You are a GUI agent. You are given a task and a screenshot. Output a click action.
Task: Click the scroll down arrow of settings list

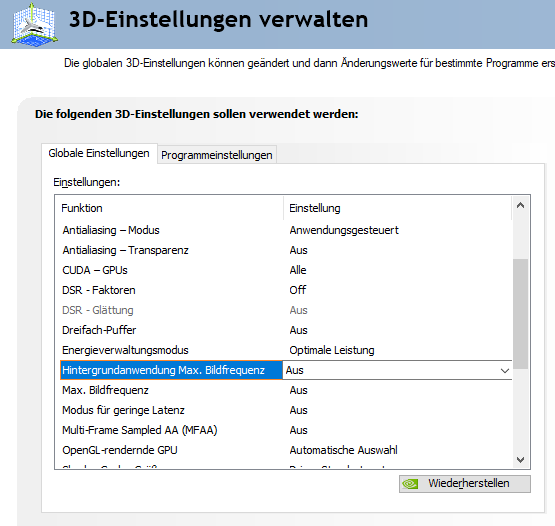tap(520, 459)
